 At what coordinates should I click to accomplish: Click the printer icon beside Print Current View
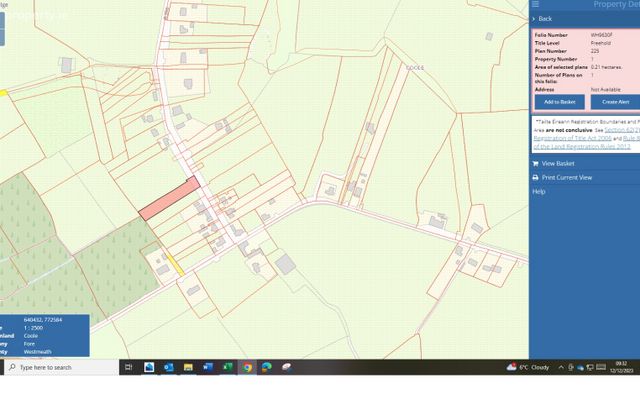coord(536,178)
